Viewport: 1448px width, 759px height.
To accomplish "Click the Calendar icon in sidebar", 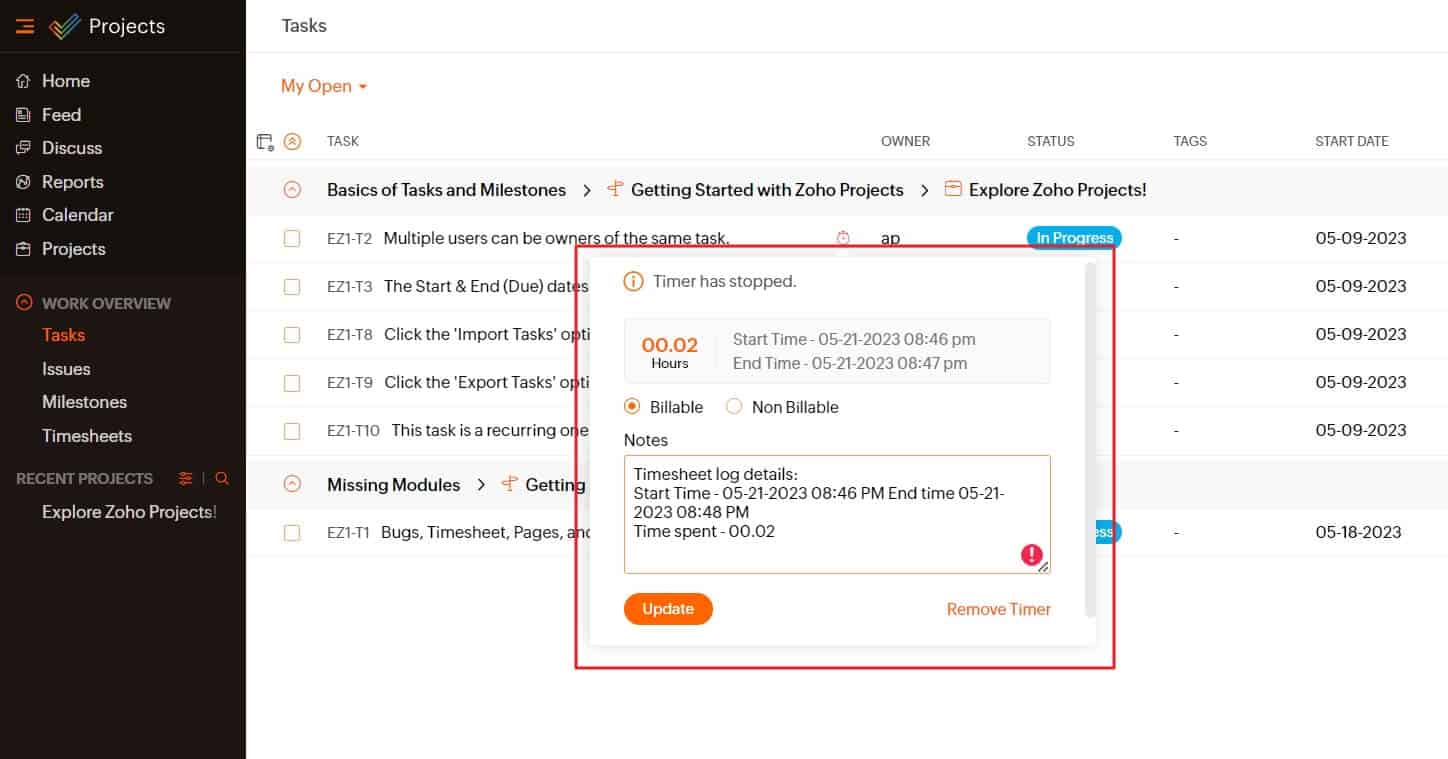I will [23, 215].
